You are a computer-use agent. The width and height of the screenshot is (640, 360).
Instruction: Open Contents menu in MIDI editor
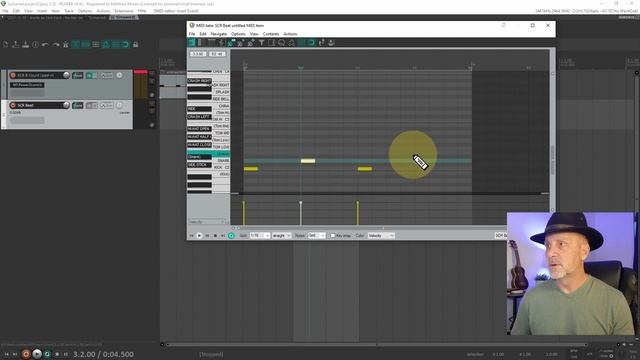tap(271, 34)
